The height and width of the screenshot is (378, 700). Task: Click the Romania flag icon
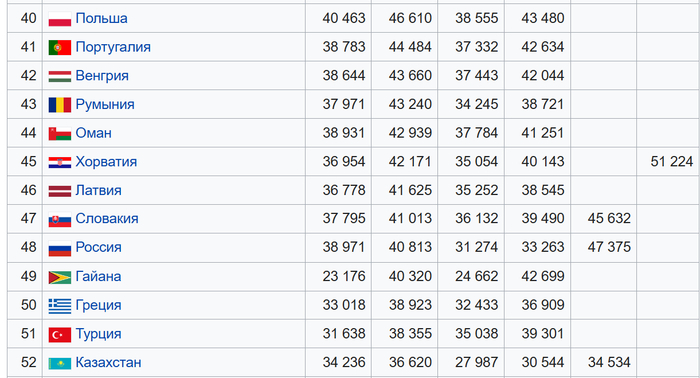[60, 105]
